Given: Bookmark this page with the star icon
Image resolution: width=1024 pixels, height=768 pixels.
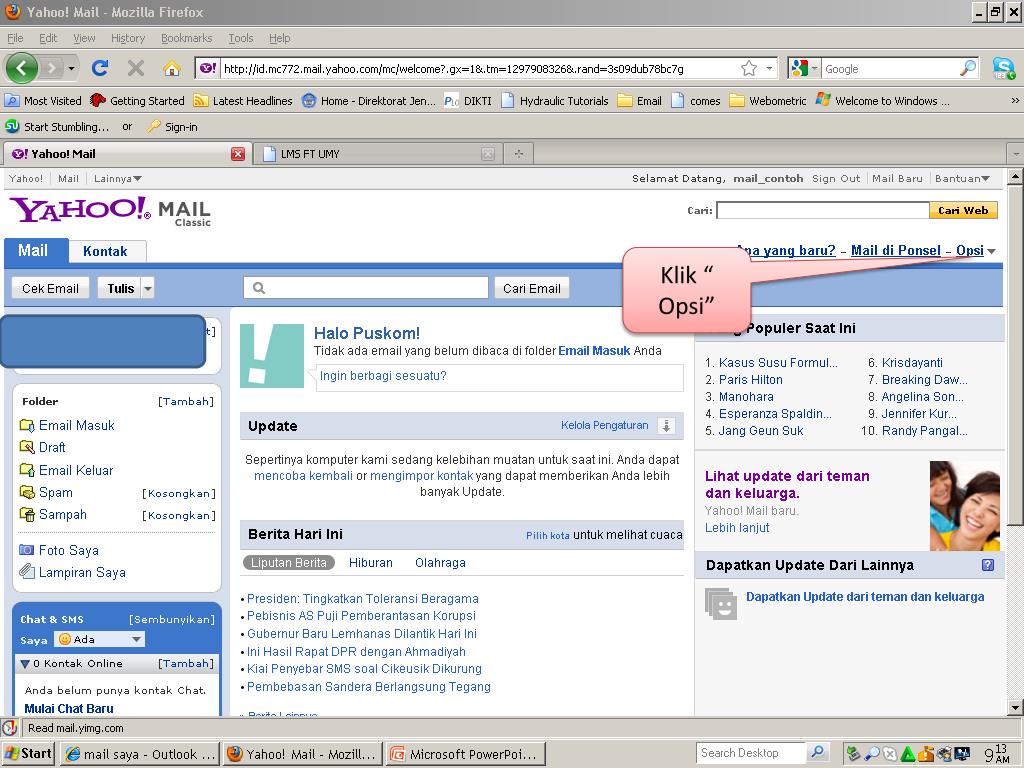Looking at the screenshot, I should (x=748, y=68).
